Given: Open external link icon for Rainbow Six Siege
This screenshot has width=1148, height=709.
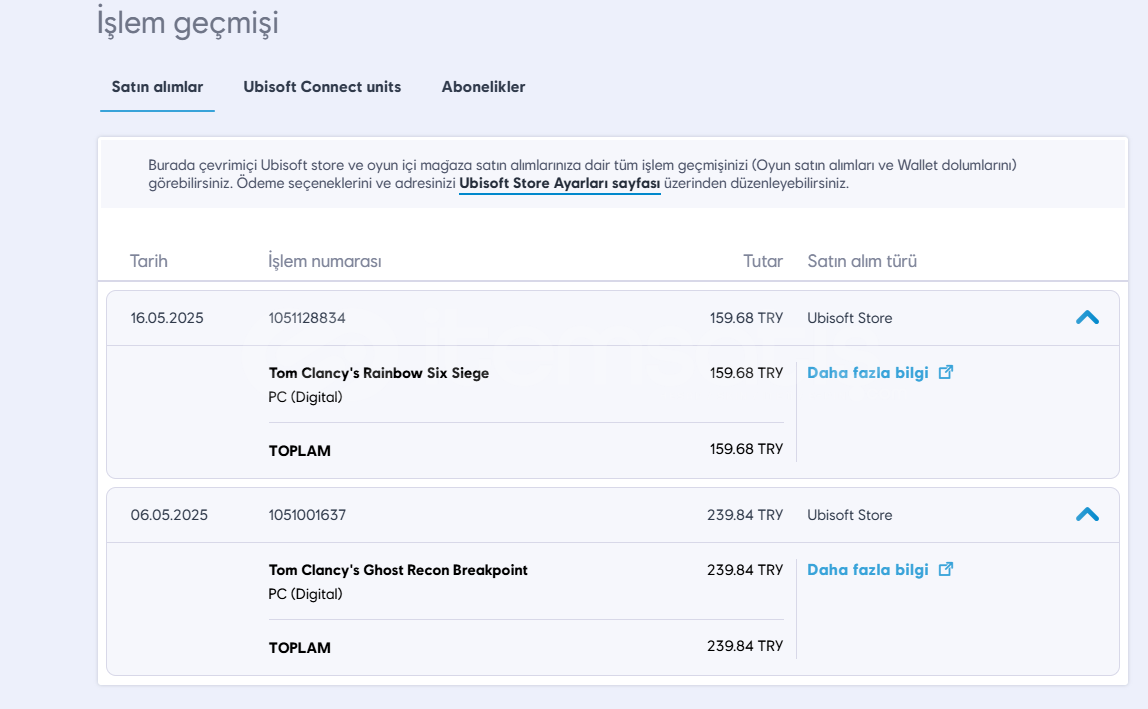Looking at the screenshot, I should (x=946, y=372).
